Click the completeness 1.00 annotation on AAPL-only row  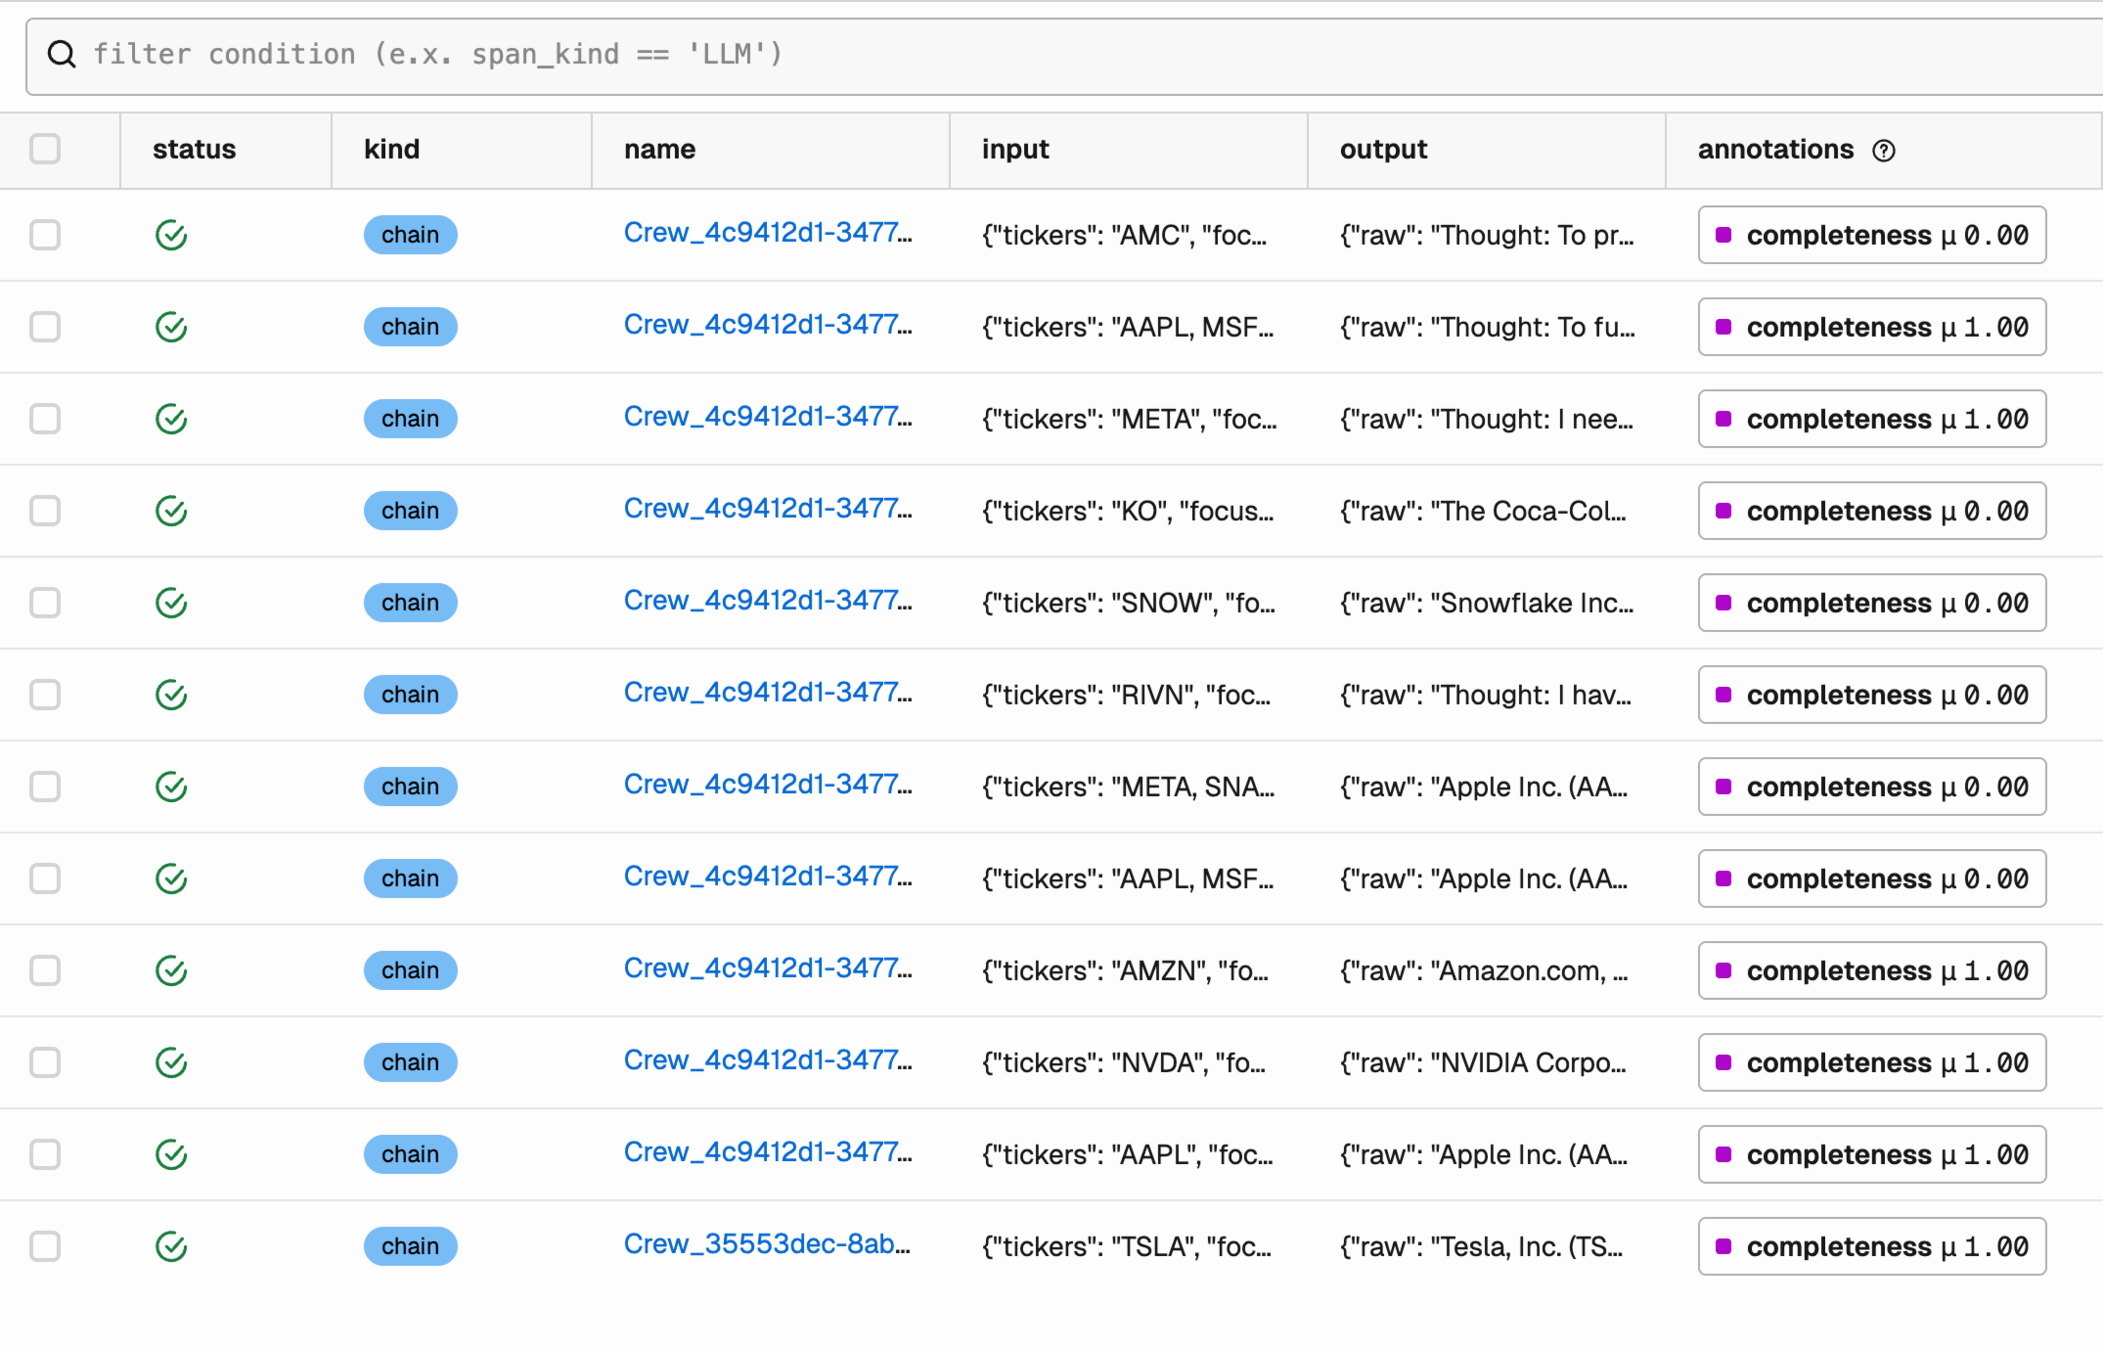tap(1871, 1154)
